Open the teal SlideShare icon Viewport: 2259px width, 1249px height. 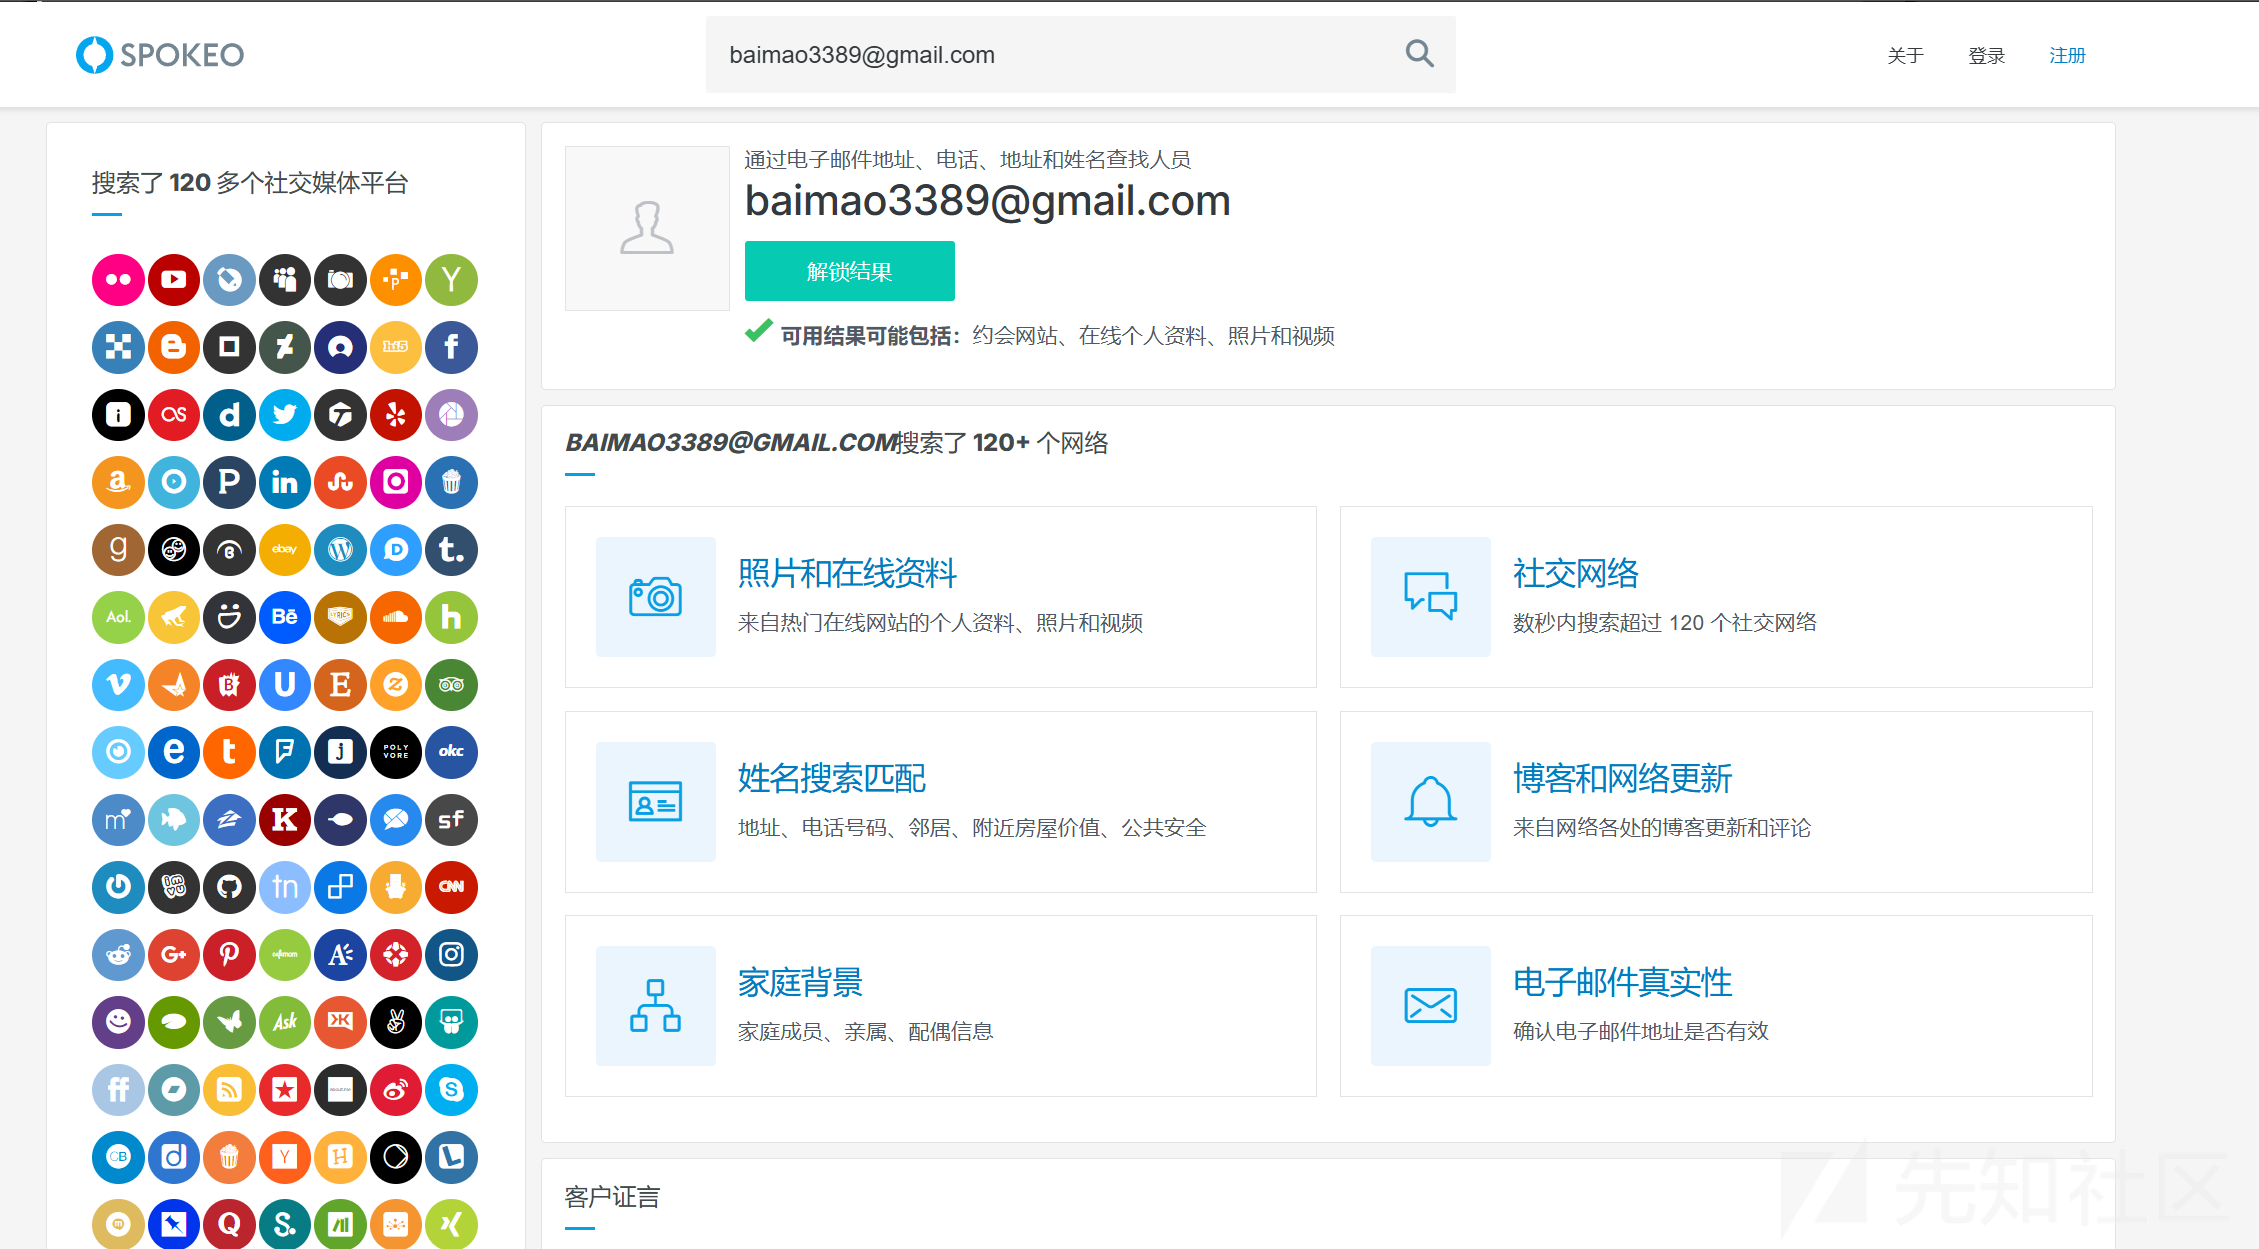451,1022
